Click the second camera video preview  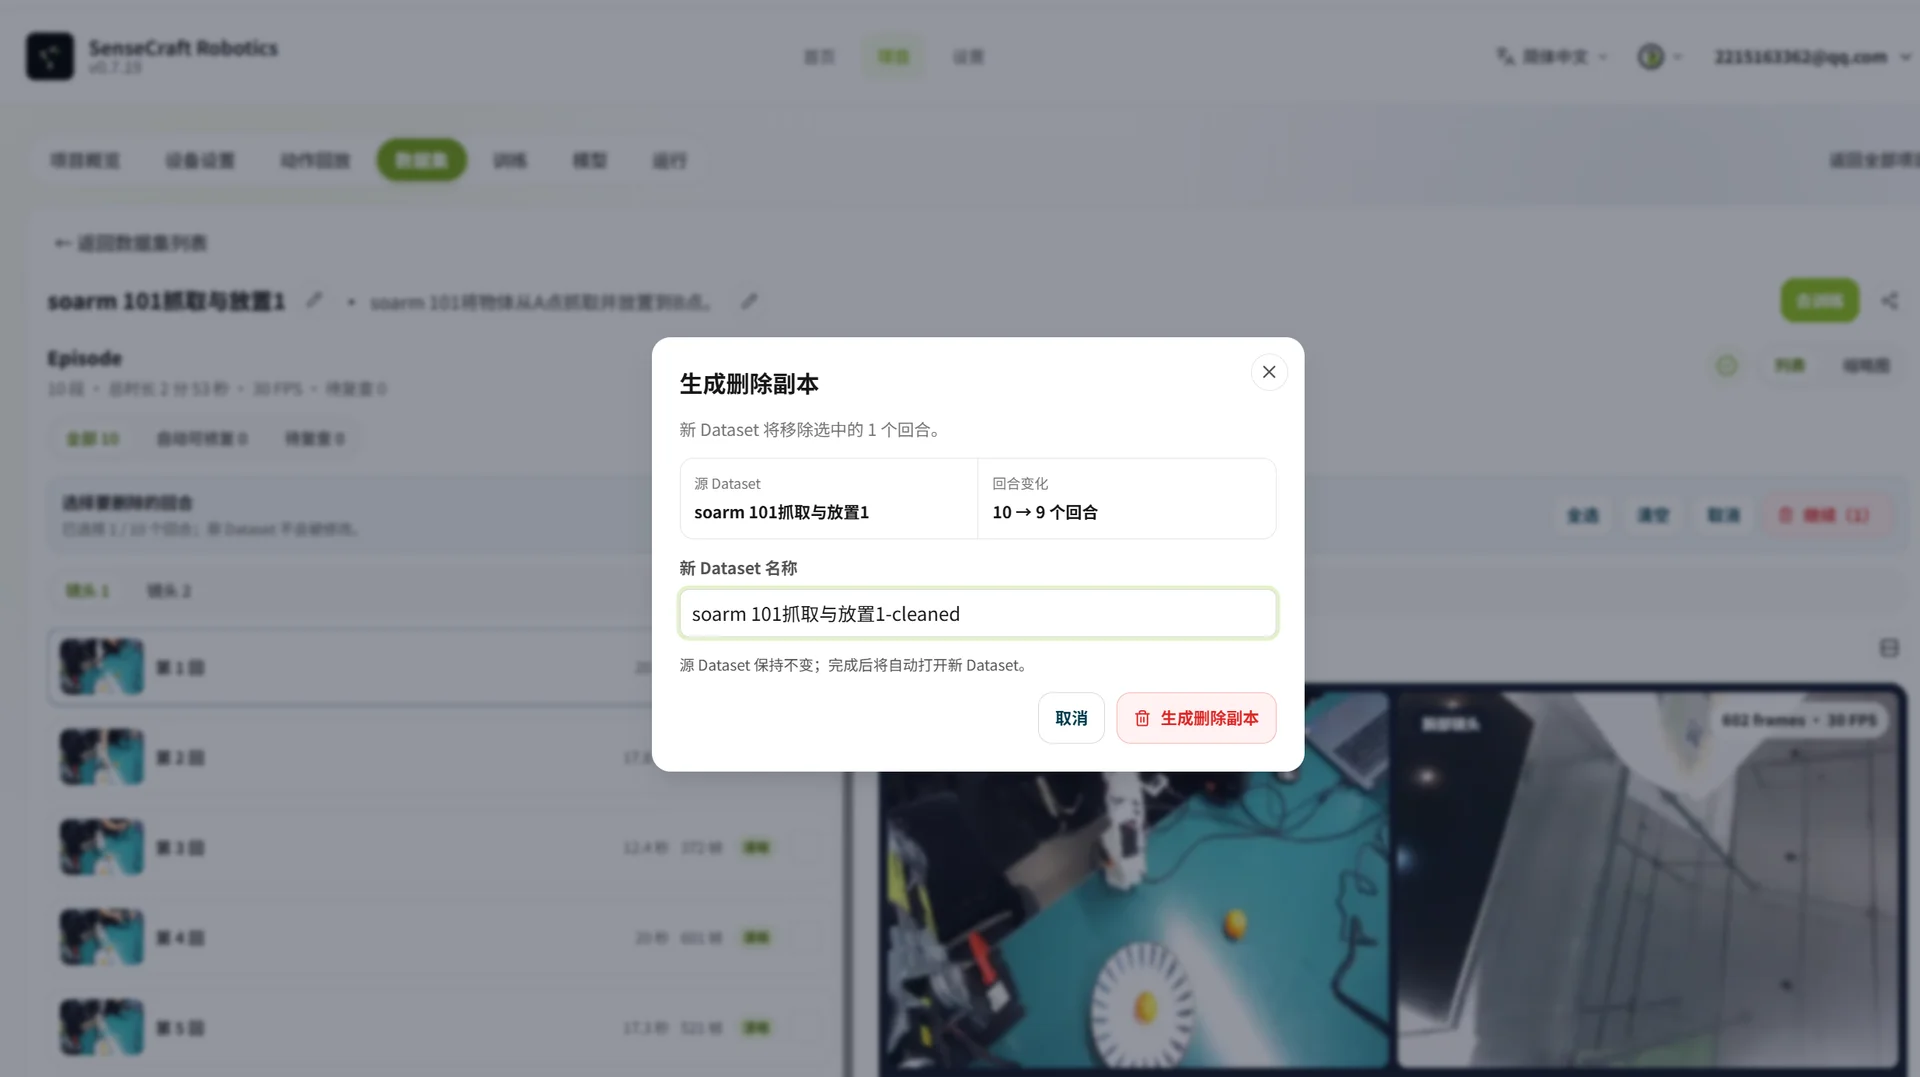pos(1649,880)
